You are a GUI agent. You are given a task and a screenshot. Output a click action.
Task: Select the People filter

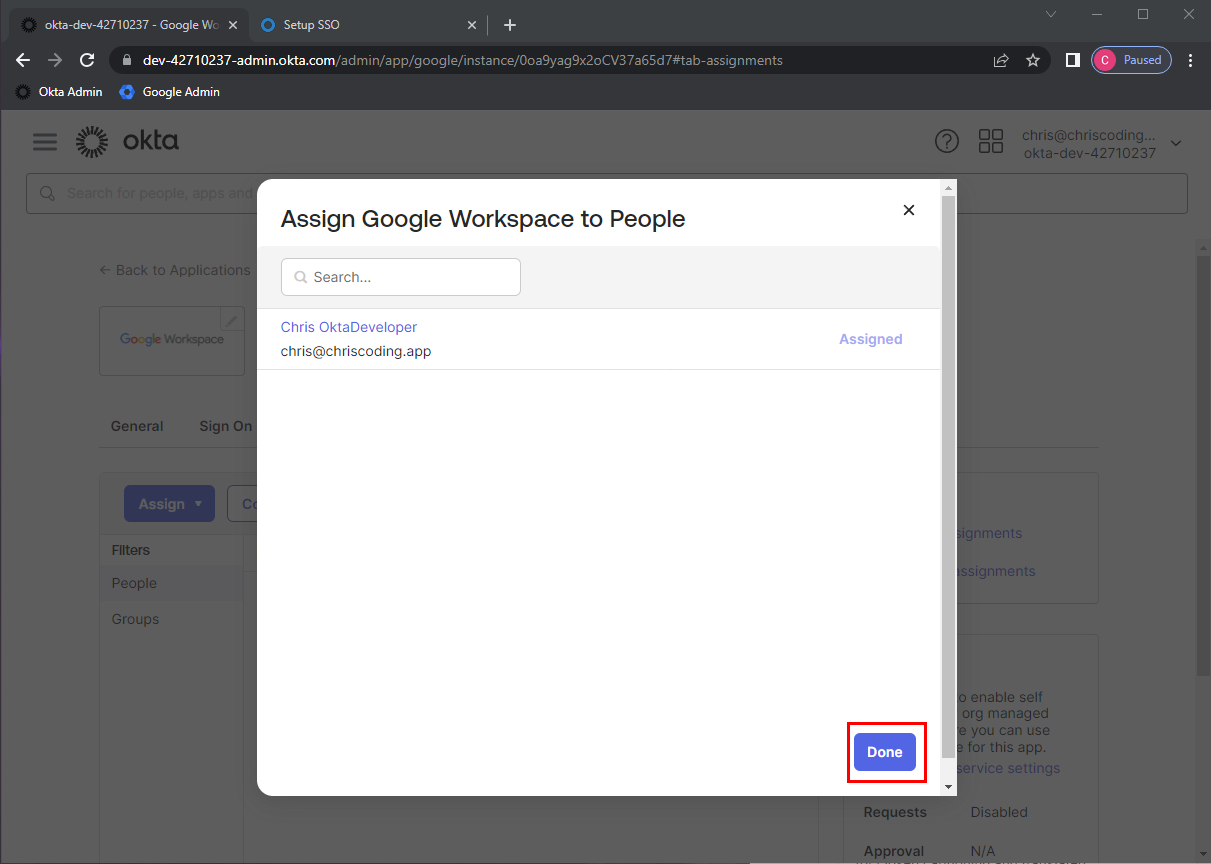(x=134, y=583)
